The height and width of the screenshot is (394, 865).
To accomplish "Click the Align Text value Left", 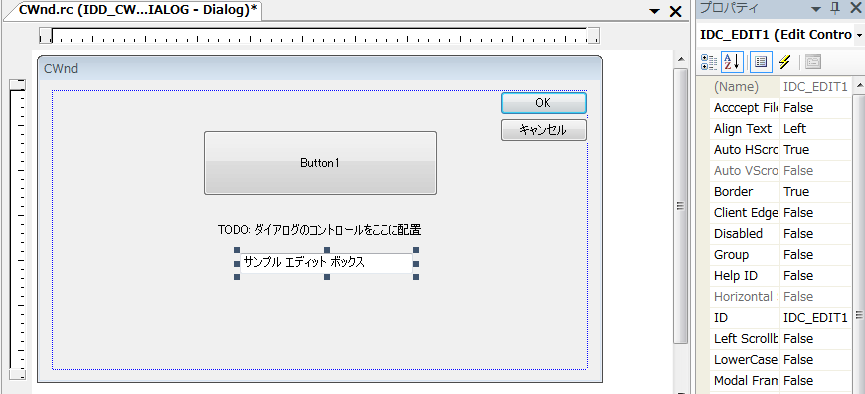I will pos(794,129).
